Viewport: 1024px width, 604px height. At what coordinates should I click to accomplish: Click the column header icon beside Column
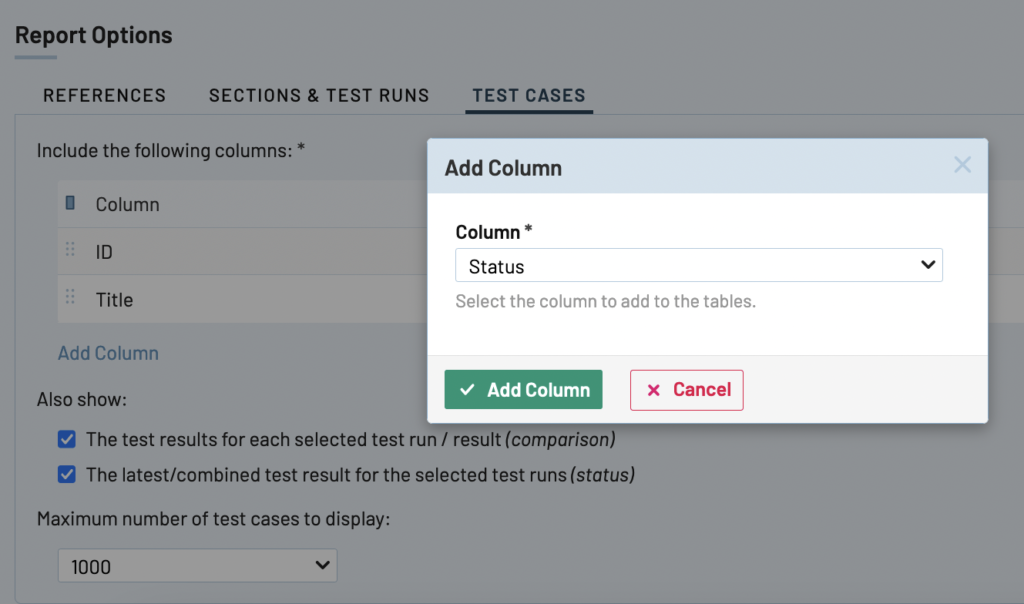(x=70, y=203)
